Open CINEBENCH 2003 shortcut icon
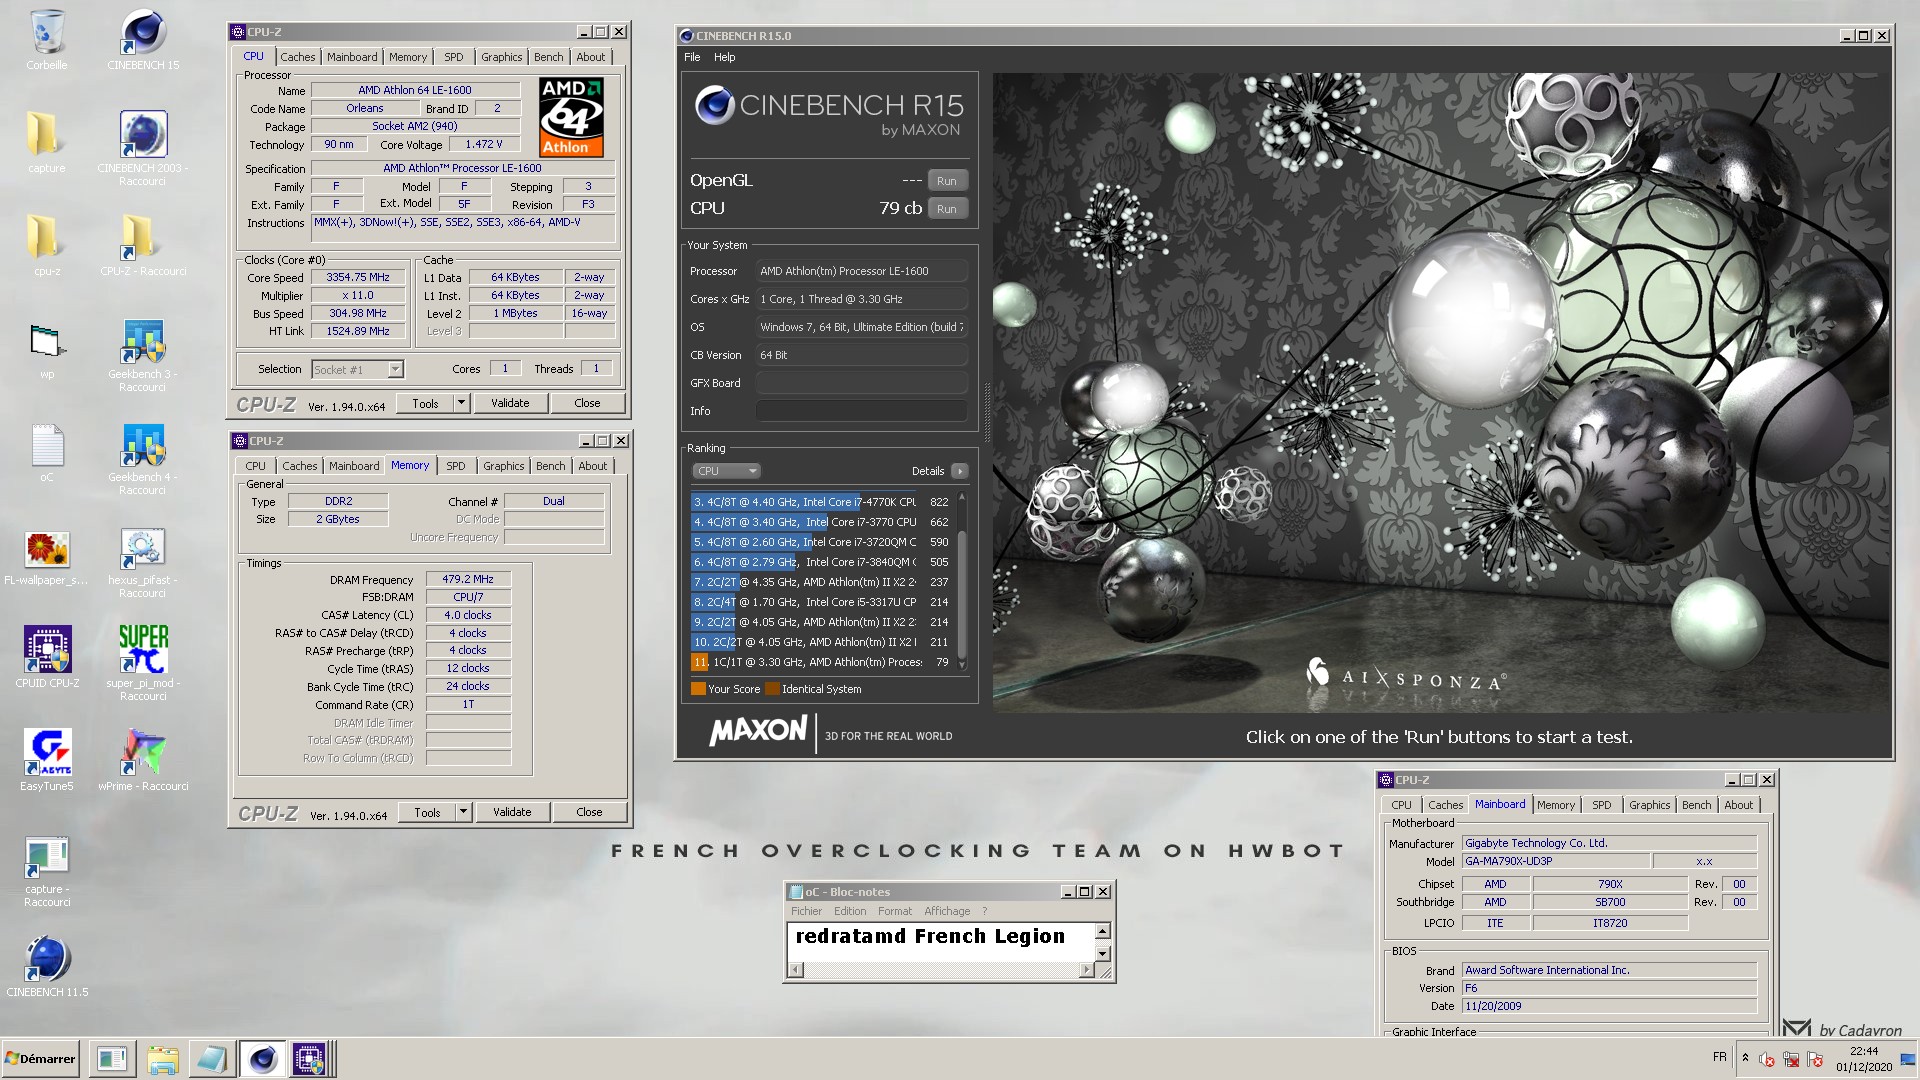Screen dimensions: 1920x1080 (x=143, y=147)
